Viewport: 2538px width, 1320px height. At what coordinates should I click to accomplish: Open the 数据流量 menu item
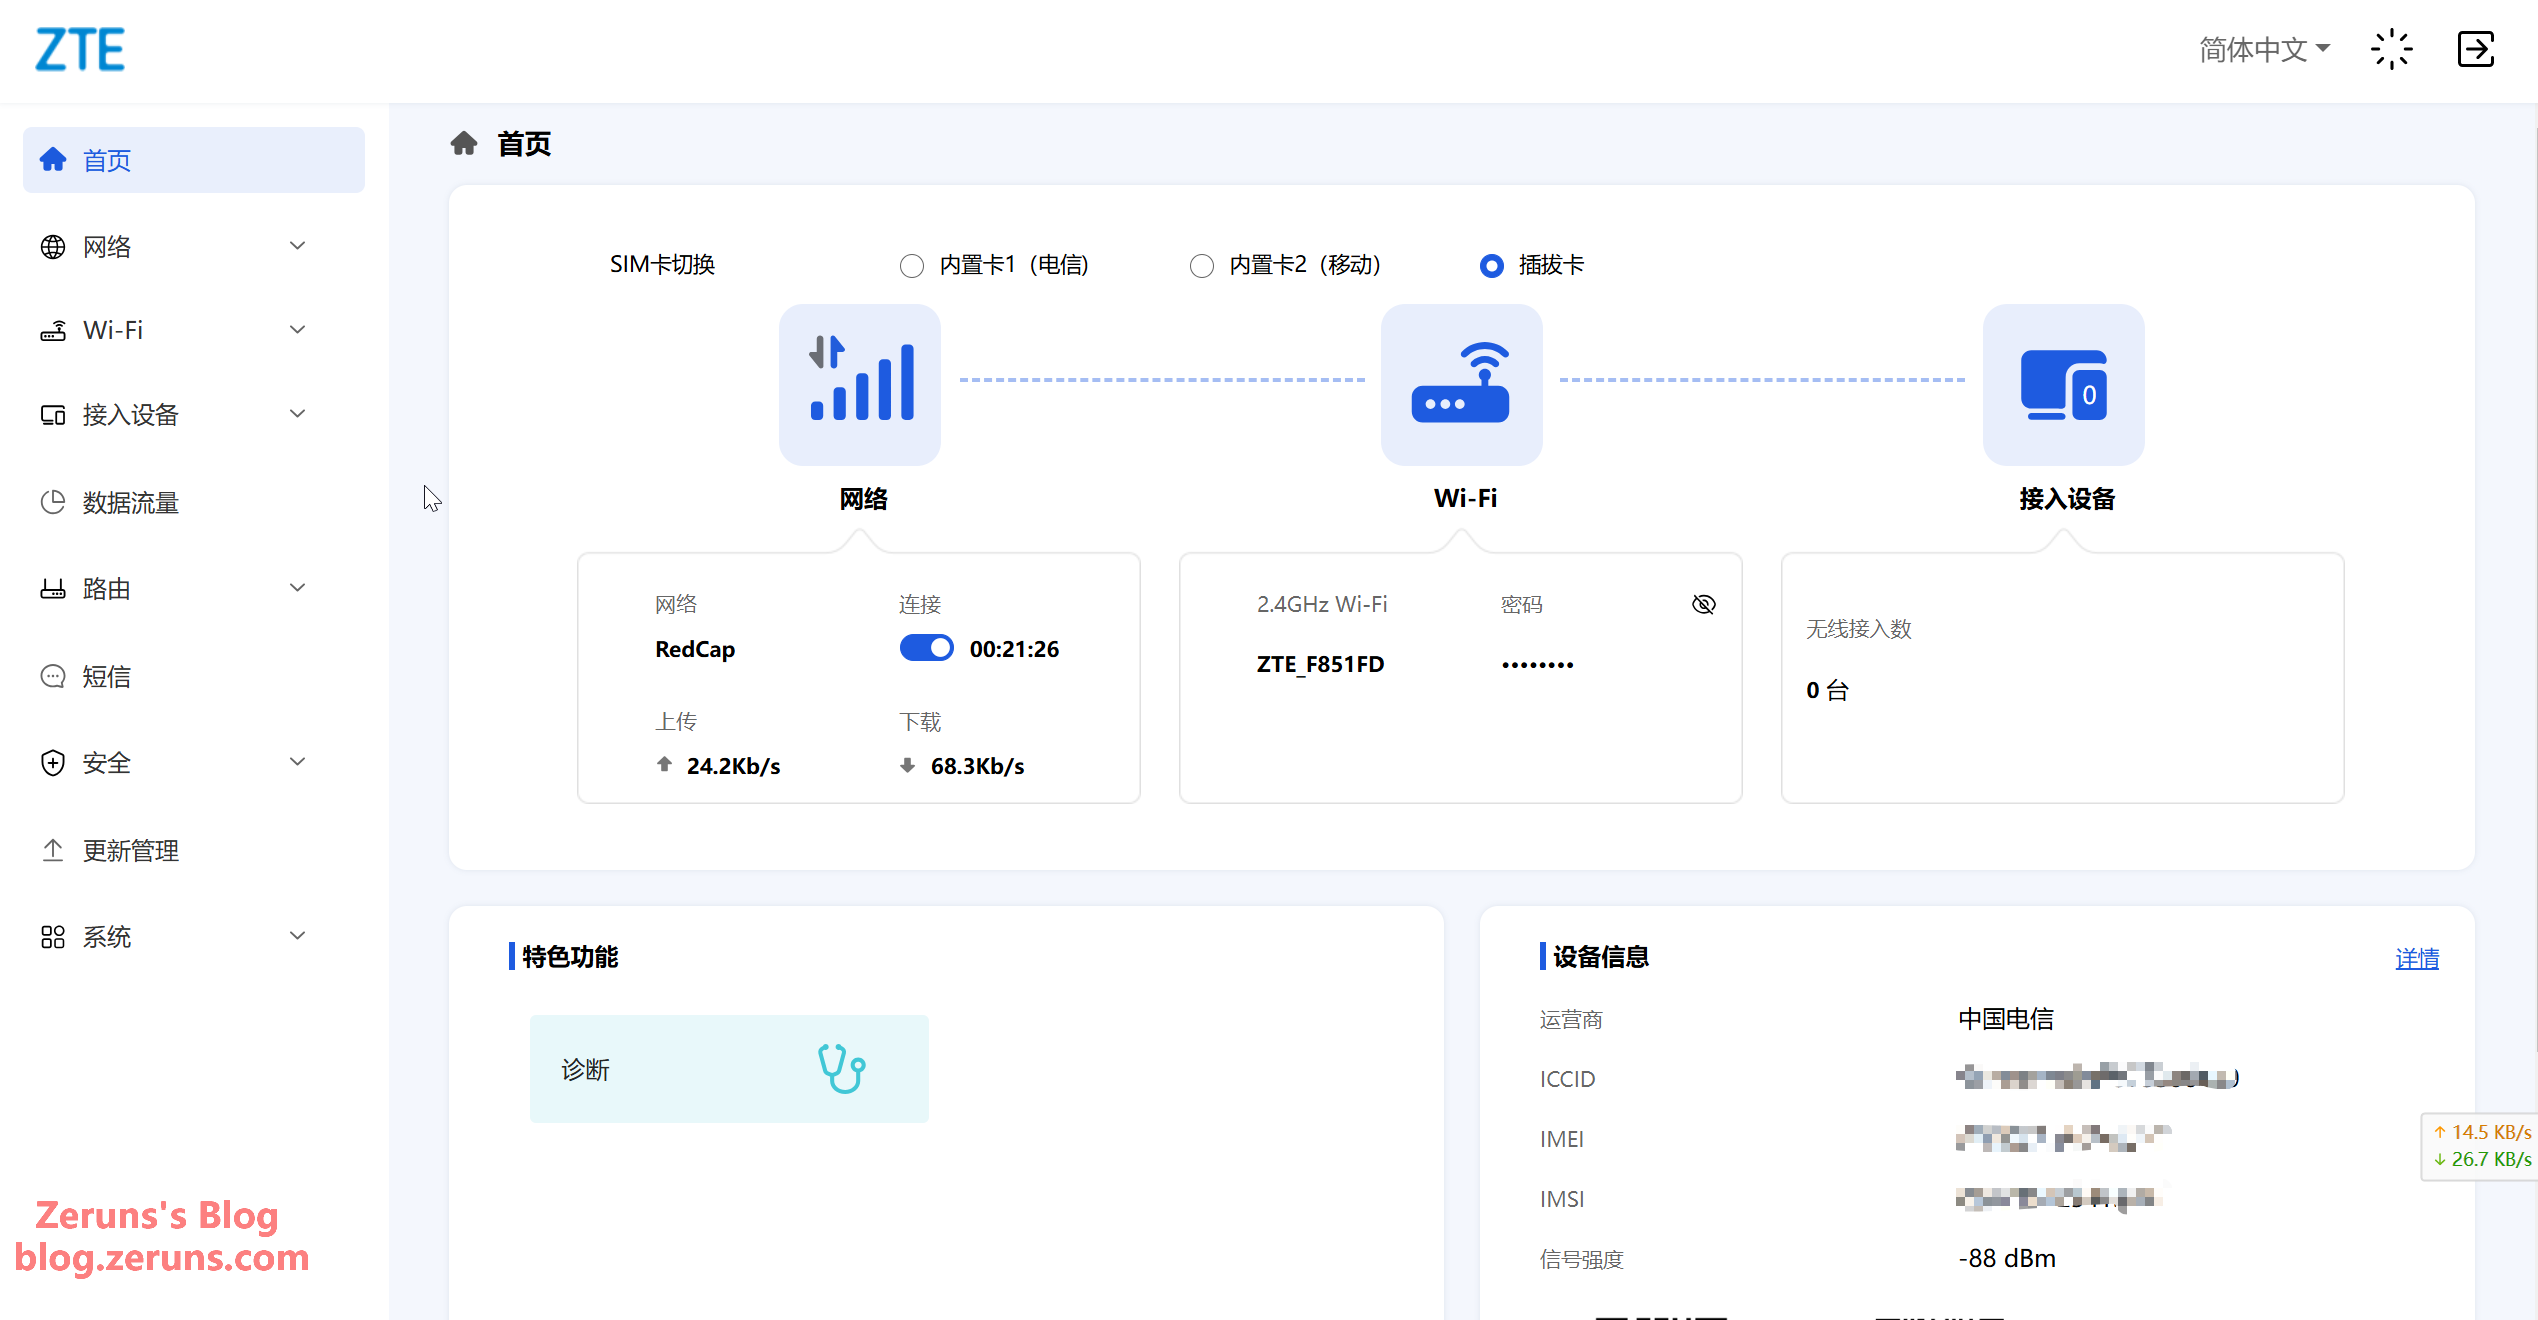pyautogui.click(x=130, y=503)
